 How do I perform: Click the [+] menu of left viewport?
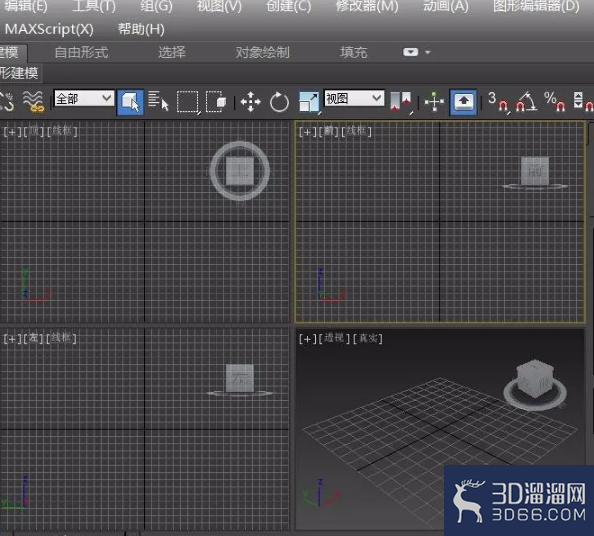(12, 338)
